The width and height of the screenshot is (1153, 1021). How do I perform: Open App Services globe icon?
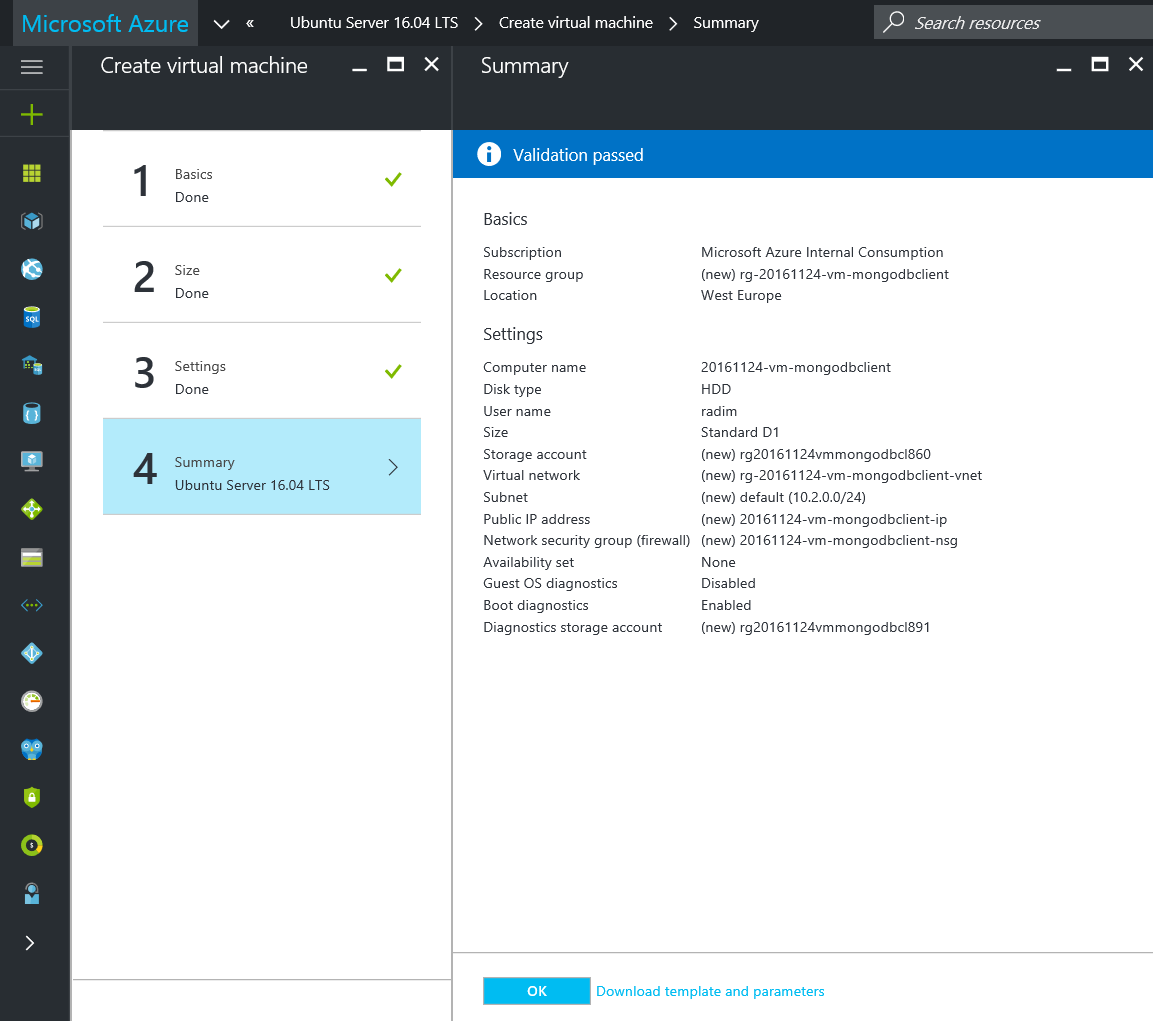tap(32, 269)
